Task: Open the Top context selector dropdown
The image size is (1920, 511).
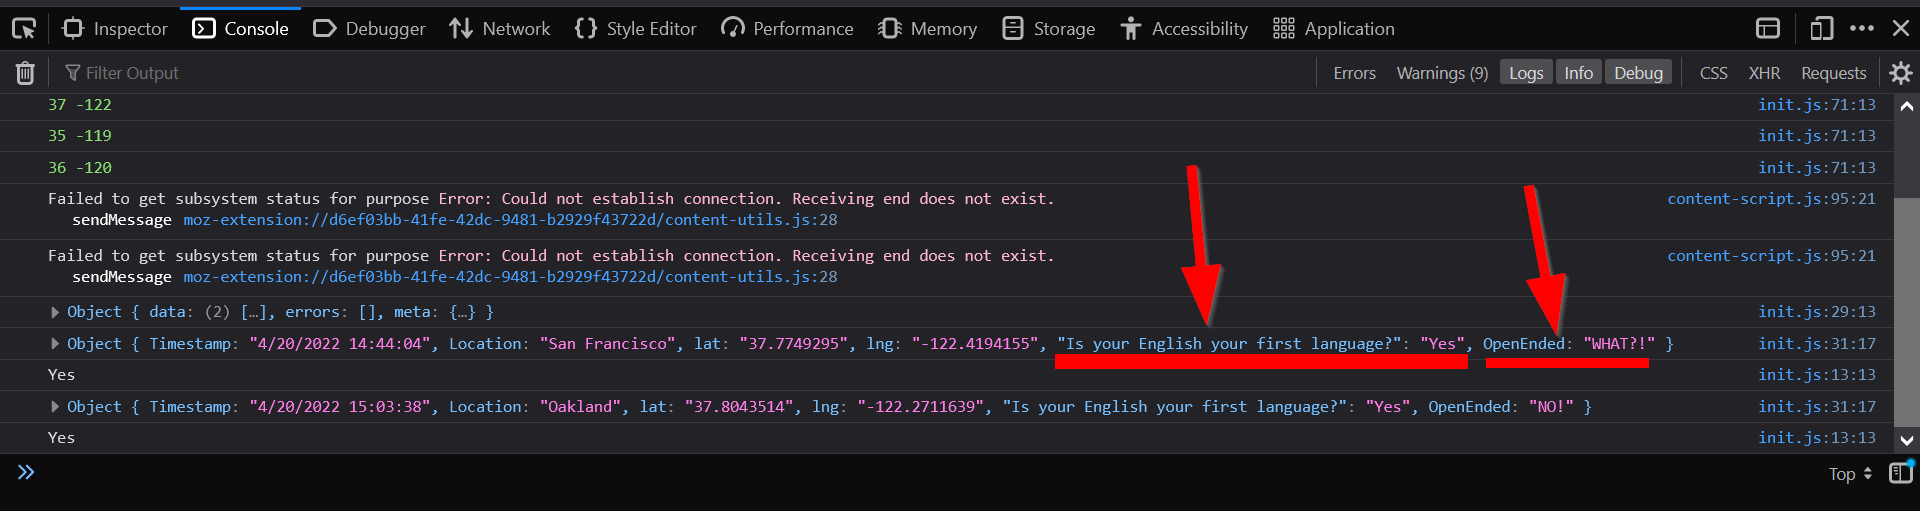Action: click(1849, 474)
